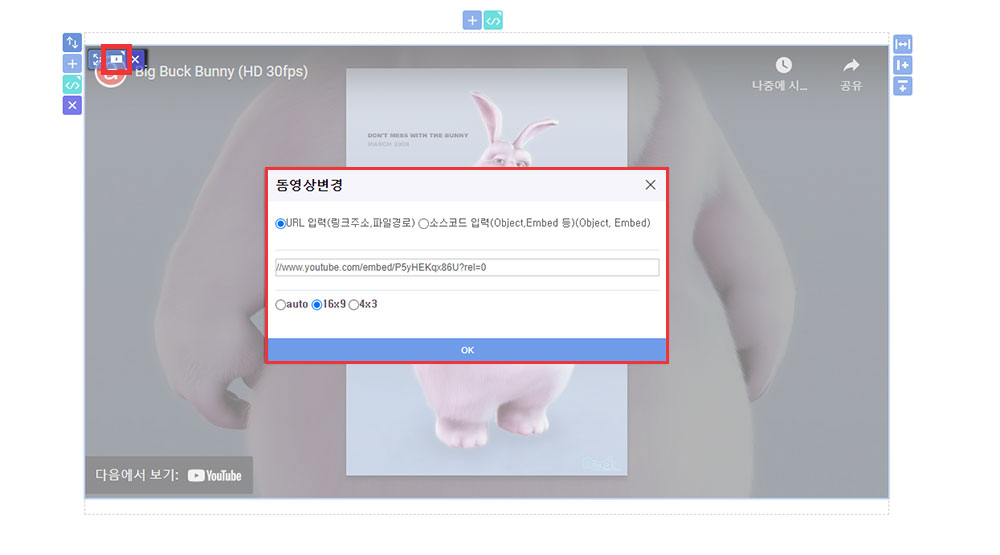Select the 16x9 aspect ratio option
The image size is (1000, 555).
click(x=317, y=304)
